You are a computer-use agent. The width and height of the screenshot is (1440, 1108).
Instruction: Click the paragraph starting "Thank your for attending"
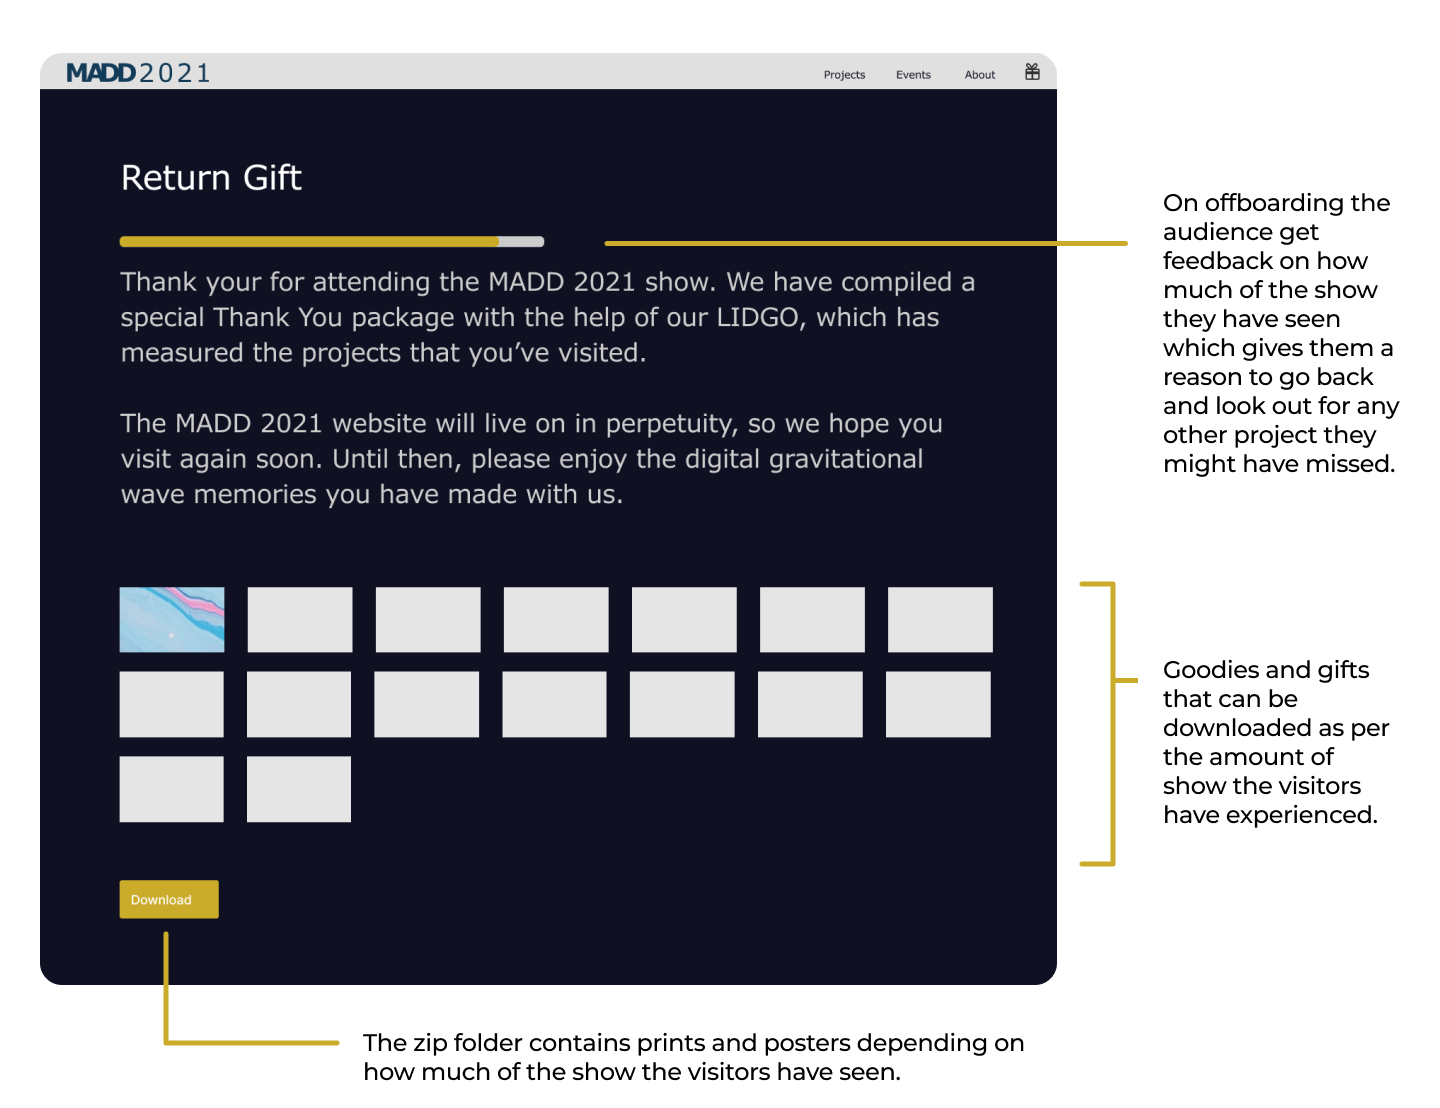[x=548, y=317]
